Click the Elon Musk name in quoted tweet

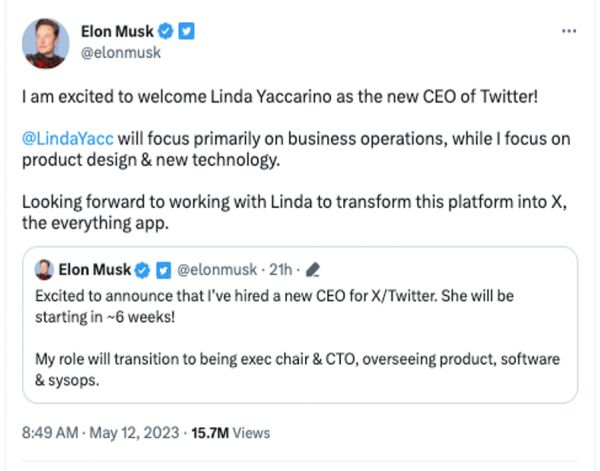(x=96, y=270)
